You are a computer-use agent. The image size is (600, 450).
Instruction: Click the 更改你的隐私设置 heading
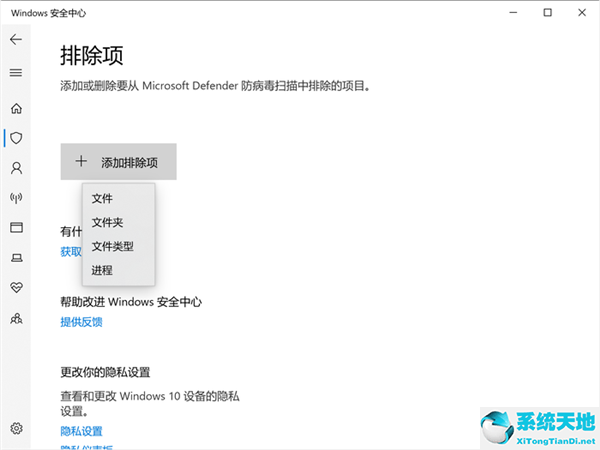pos(105,372)
